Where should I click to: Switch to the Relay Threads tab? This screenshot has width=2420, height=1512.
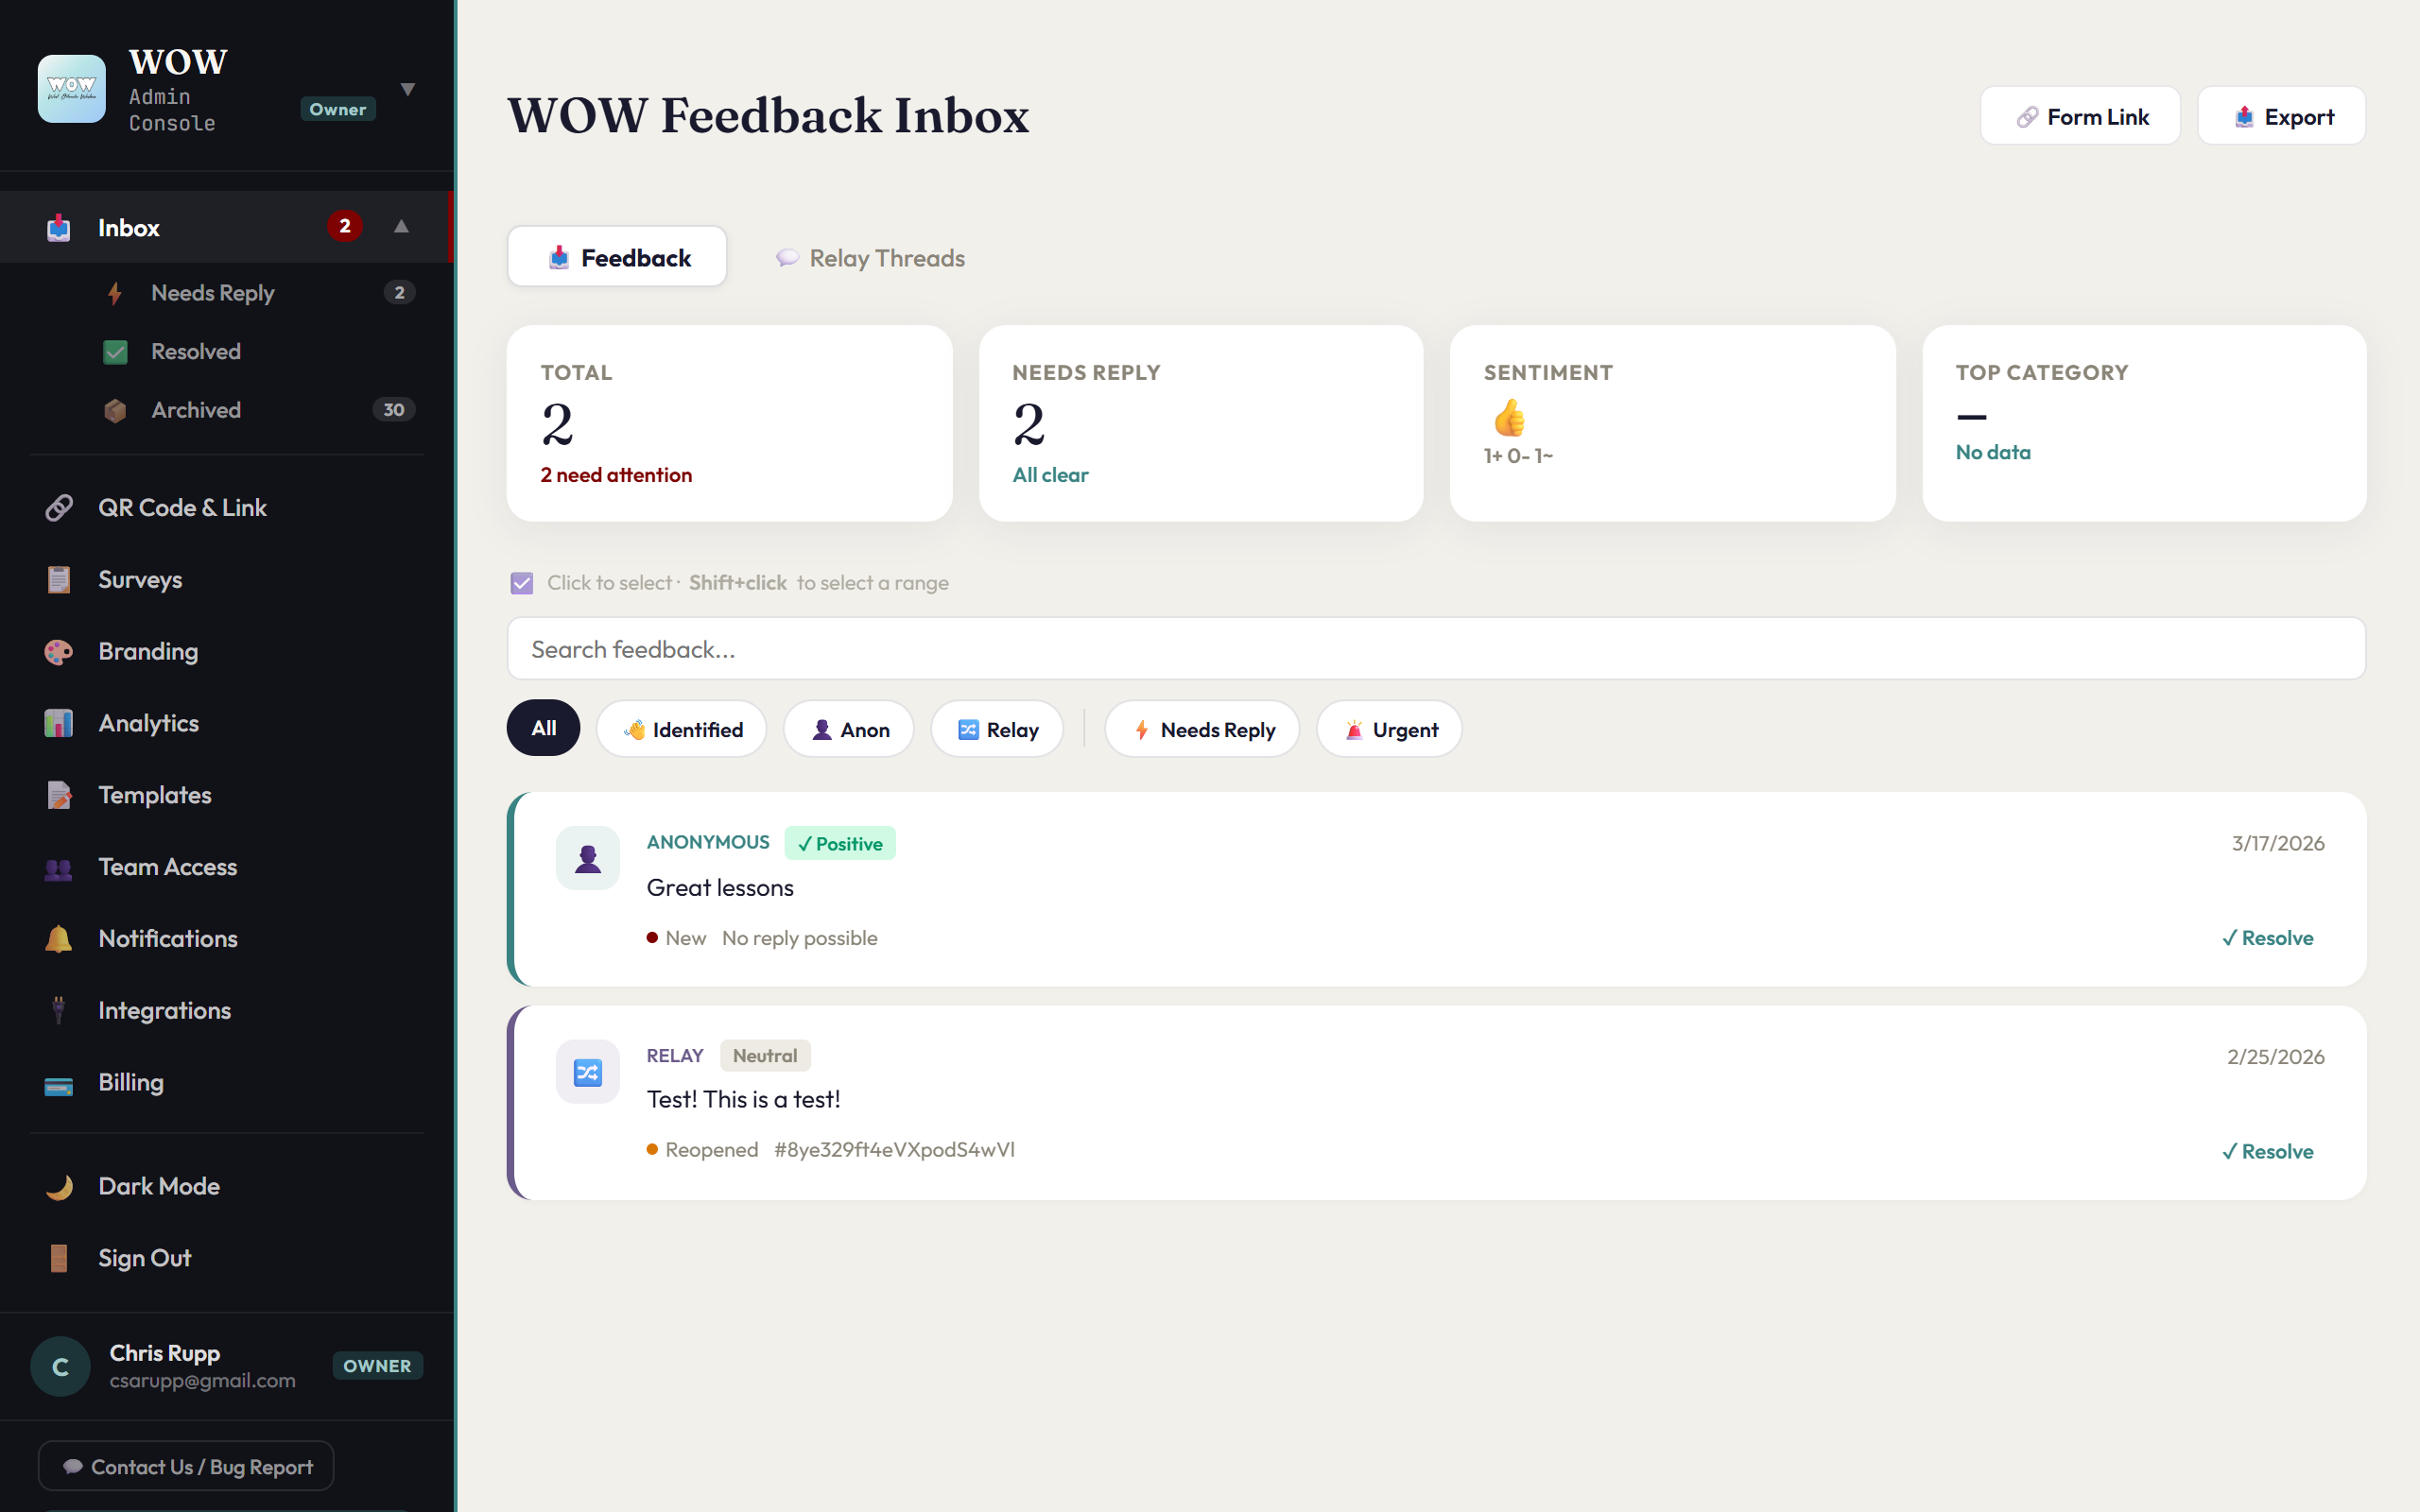(x=869, y=258)
